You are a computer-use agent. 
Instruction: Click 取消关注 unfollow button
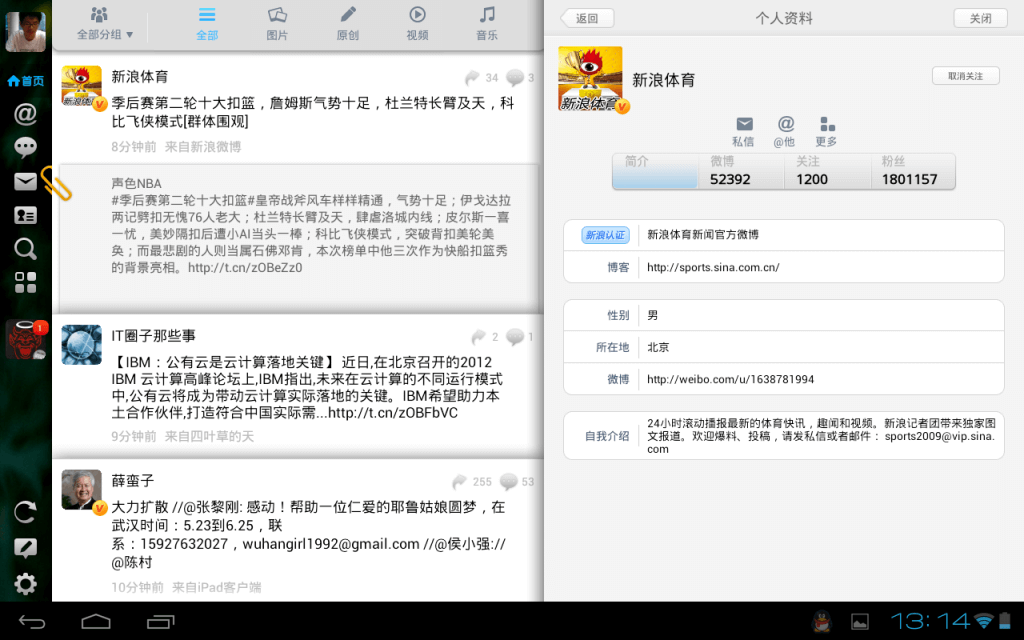coord(965,76)
